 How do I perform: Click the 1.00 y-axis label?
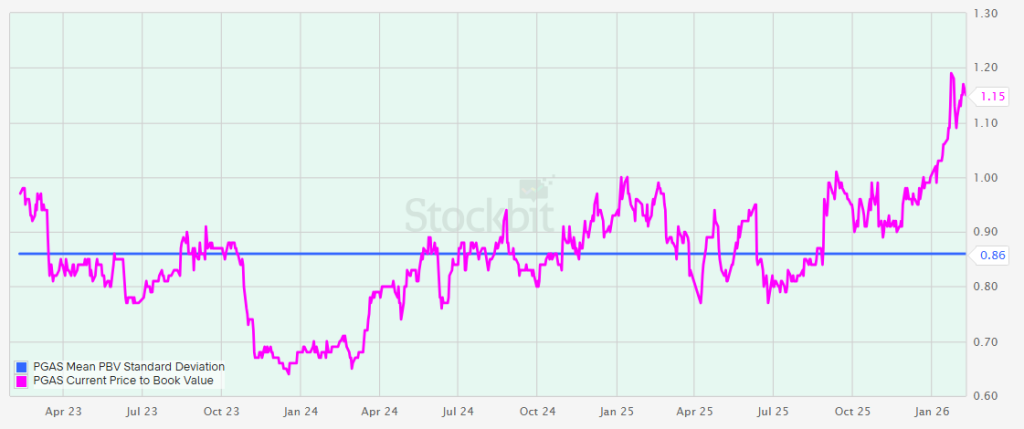(992, 178)
